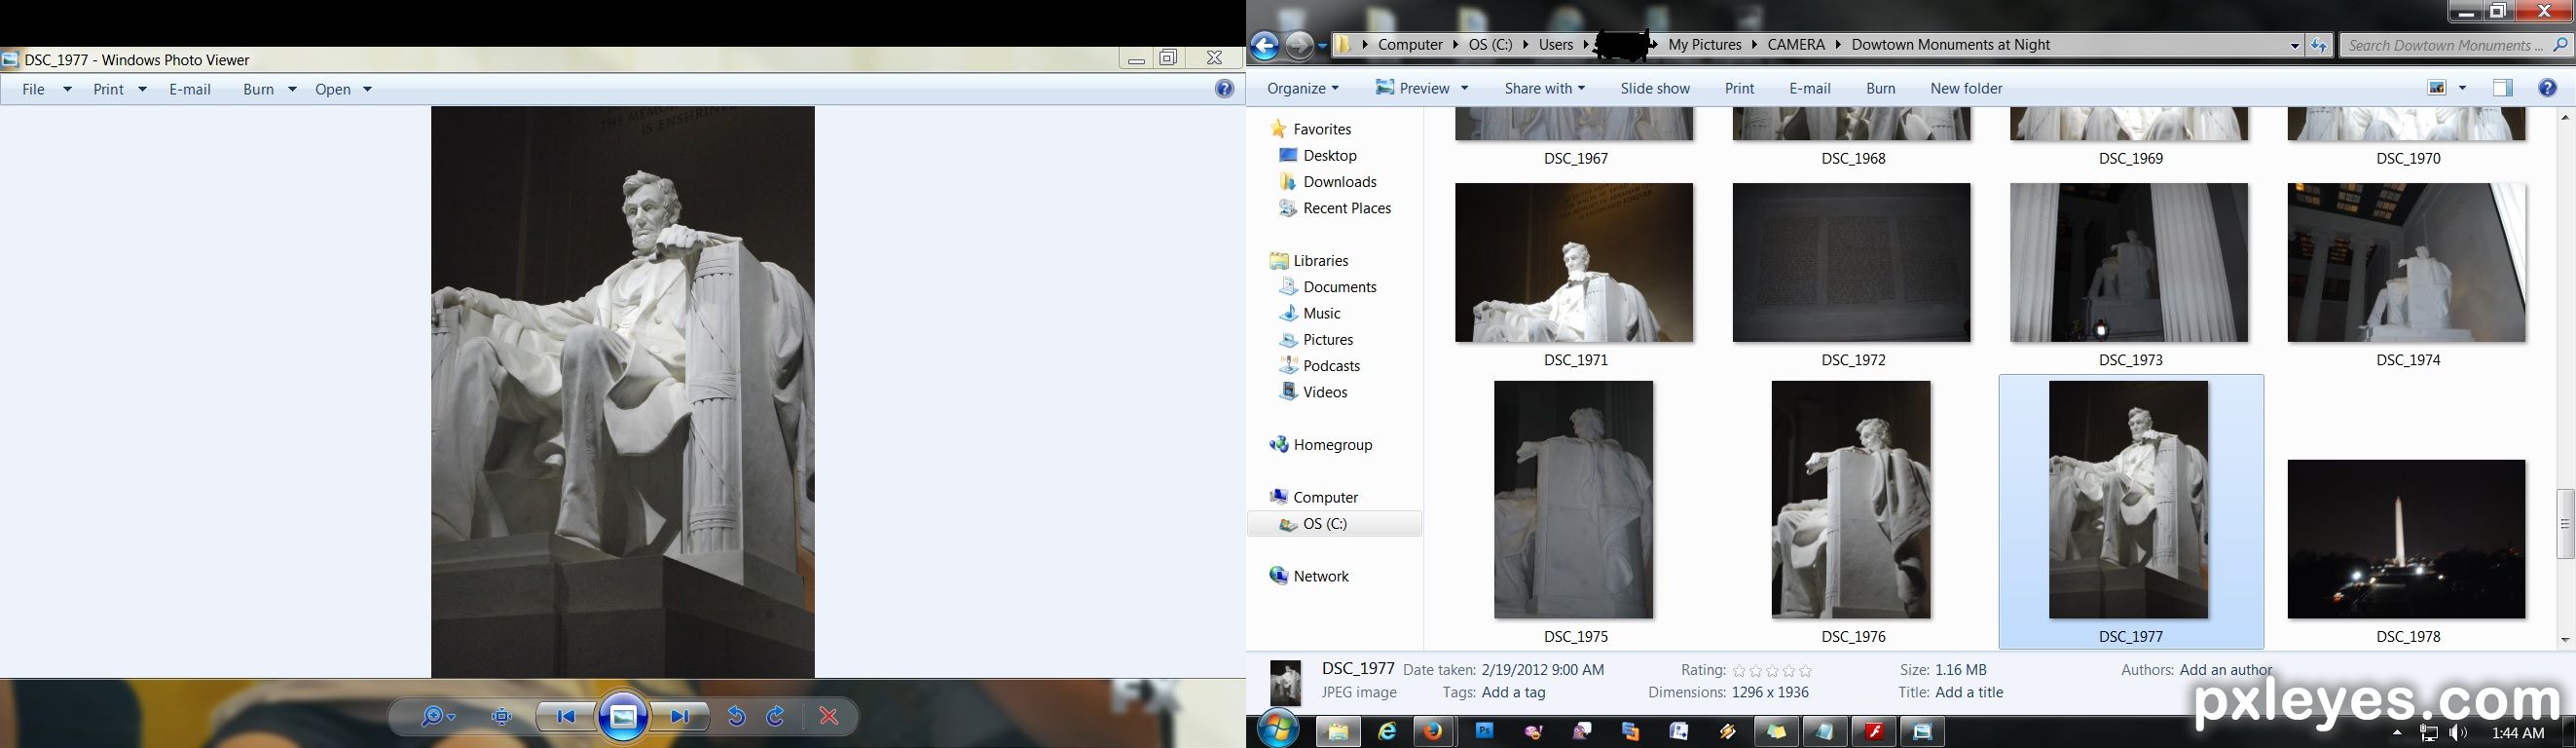The width and height of the screenshot is (2576, 748).
Task: Select thumbnail DSC_1978 Washington Monument
Action: 2406,539
